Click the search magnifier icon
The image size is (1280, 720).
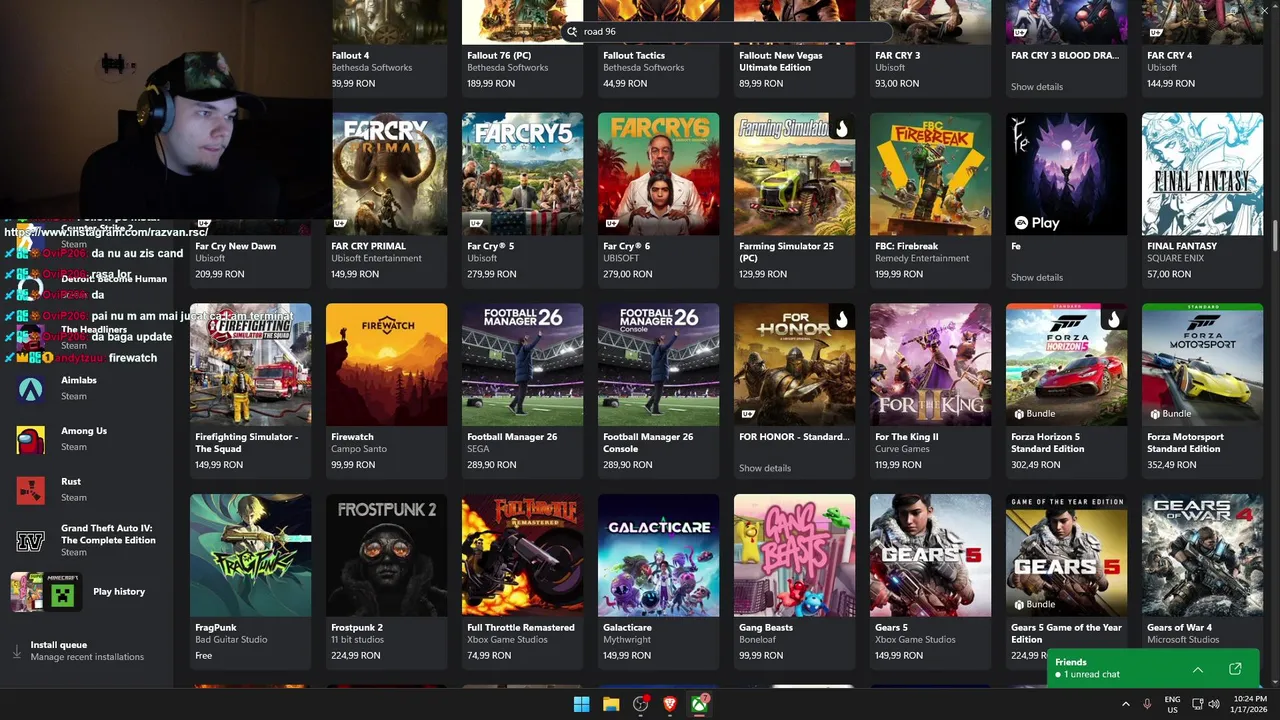[x=572, y=32]
